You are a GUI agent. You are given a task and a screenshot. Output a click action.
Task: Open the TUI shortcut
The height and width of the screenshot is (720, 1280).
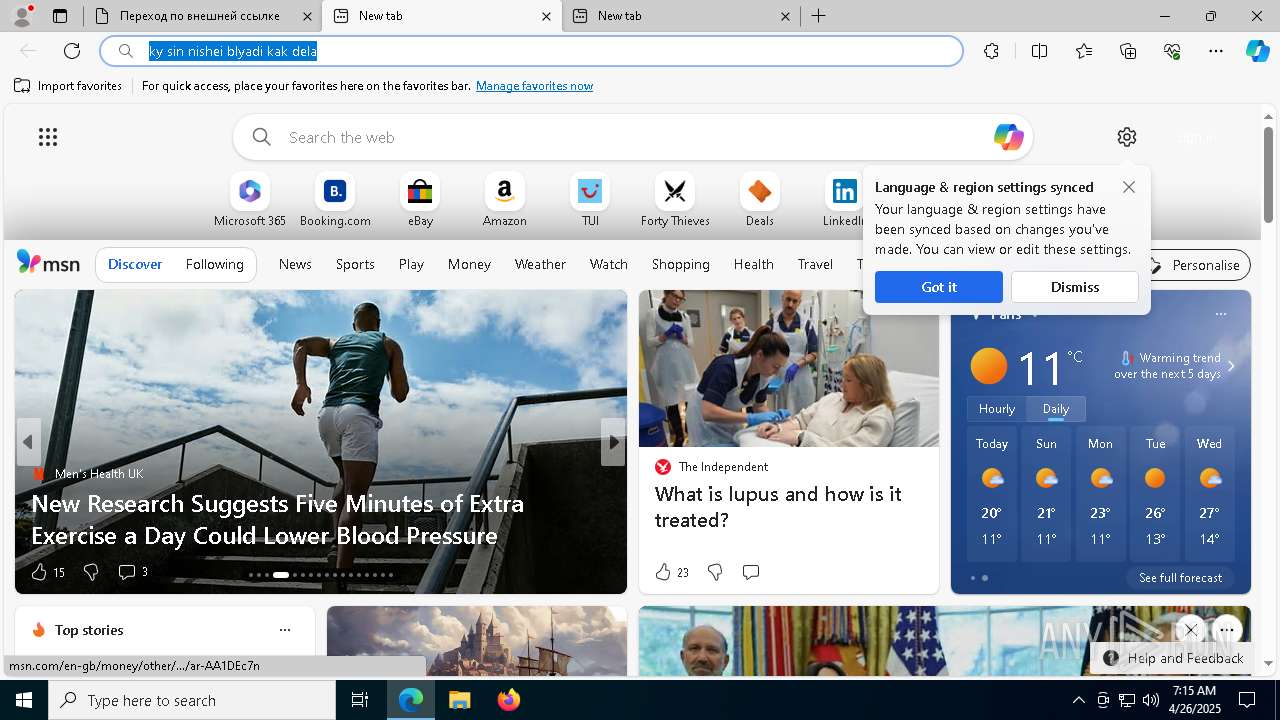pos(590,200)
